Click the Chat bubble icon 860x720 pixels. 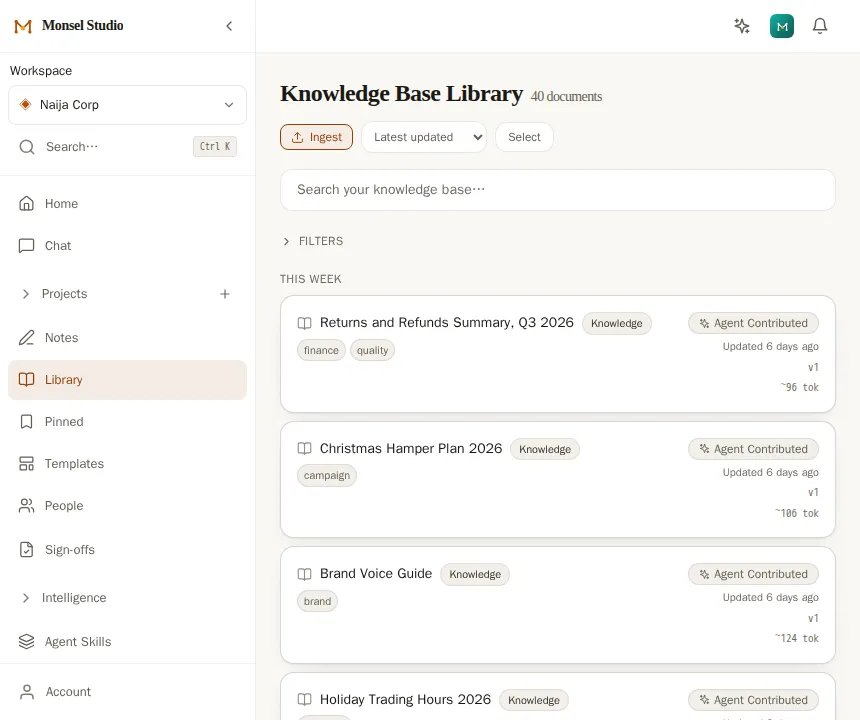[x=26, y=246]
